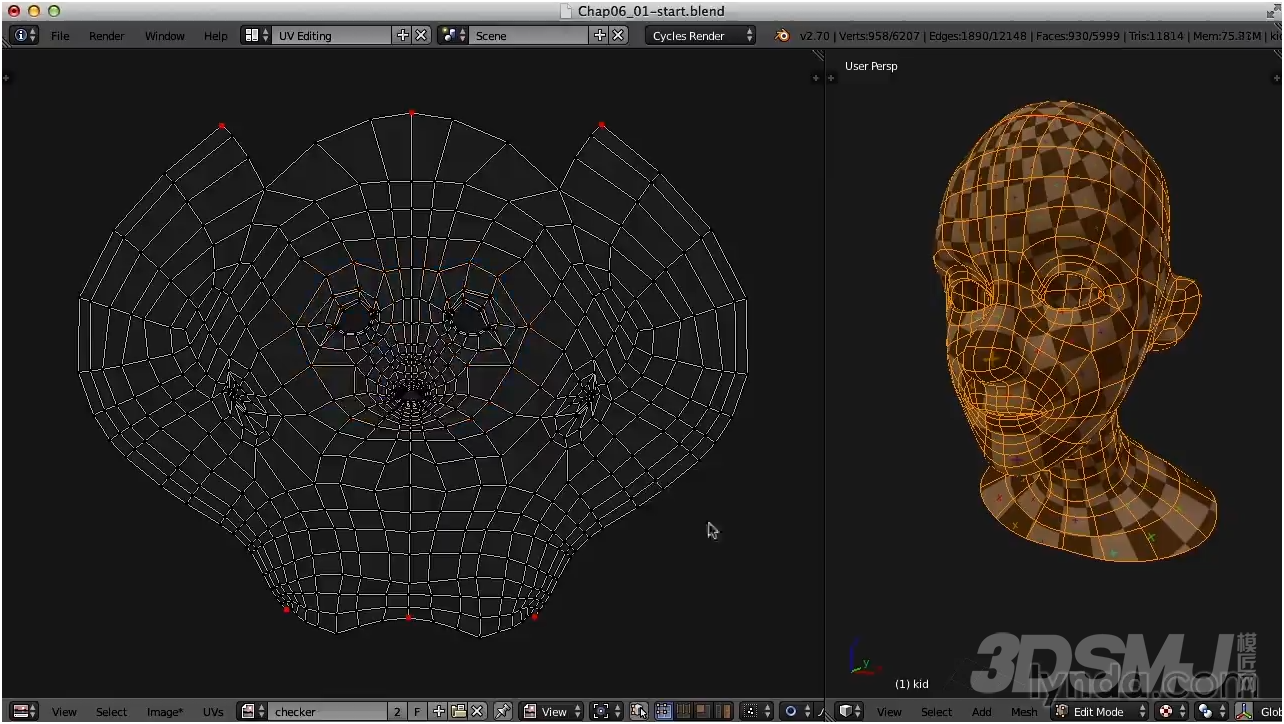
Task: Open the Cycles Render engine dropdown
Action: (700, 35)
